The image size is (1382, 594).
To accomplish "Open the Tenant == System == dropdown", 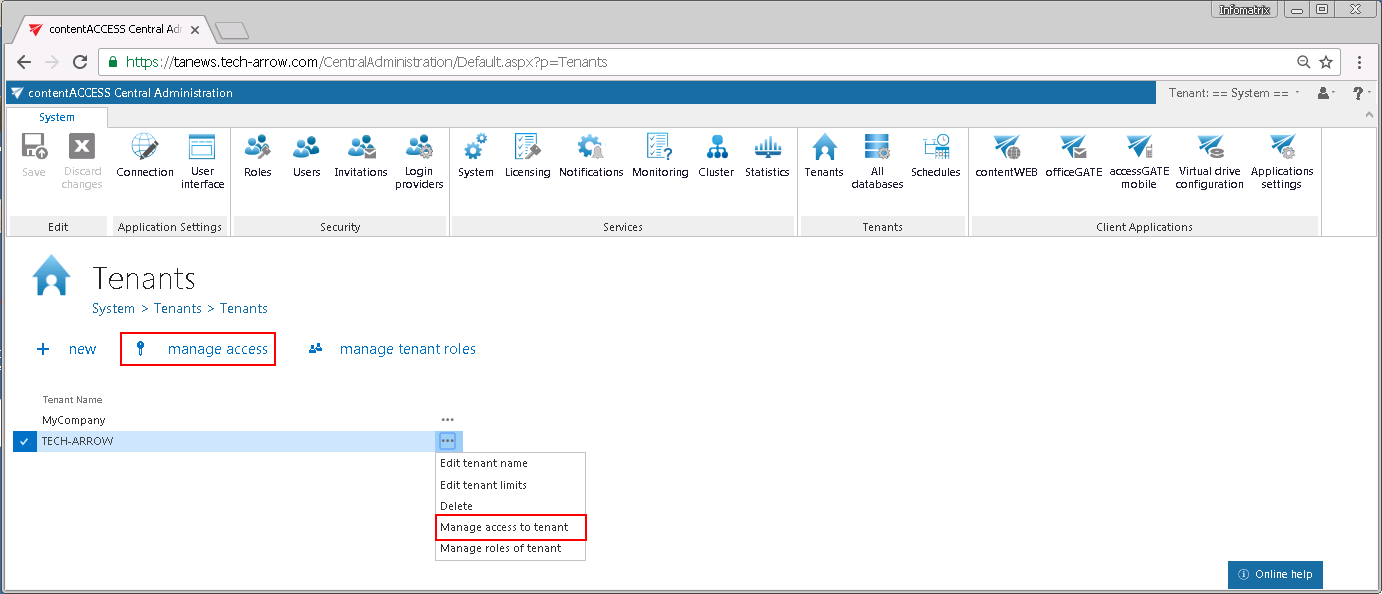I will [1235, 93].
